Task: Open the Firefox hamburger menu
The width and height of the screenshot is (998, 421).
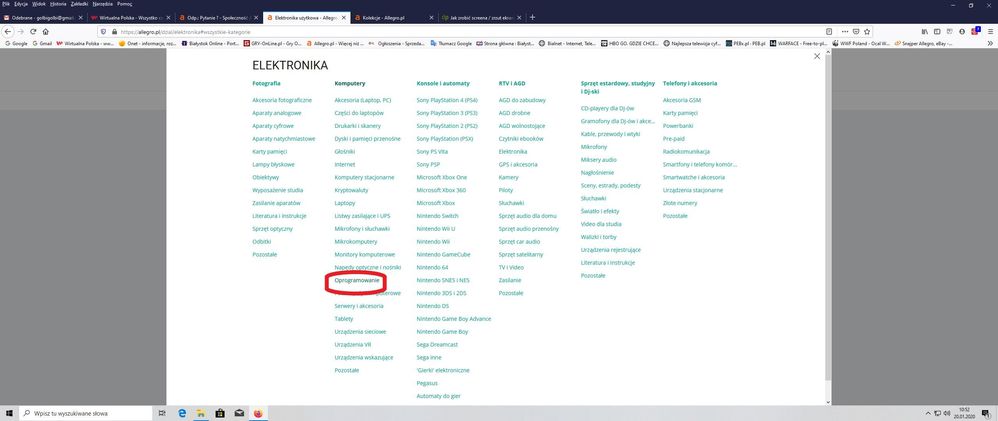Action: [x=990, y=31]
